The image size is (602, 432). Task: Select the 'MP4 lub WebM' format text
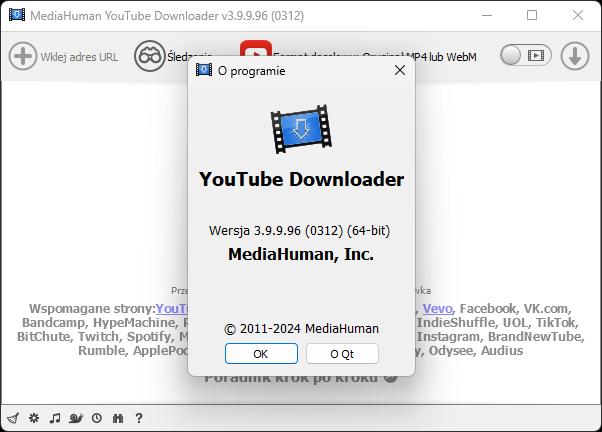(441, 57)
